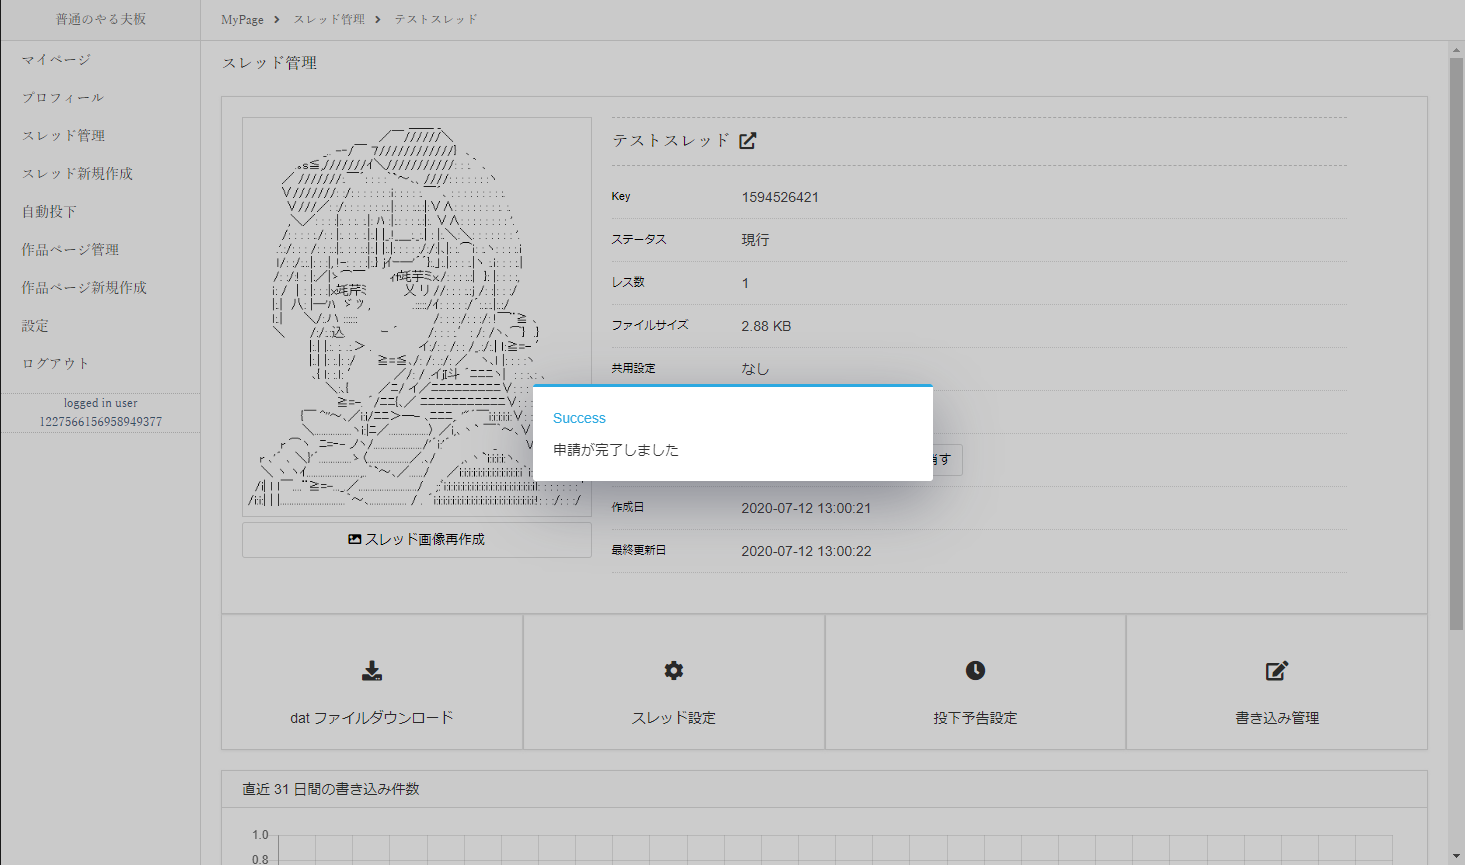
Task: Click the MyPage breadcrumb link
Action: pos(241,18)
